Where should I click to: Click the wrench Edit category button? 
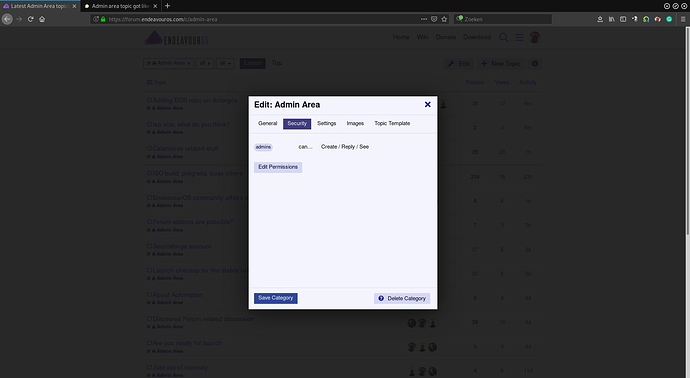click(459, 64)
